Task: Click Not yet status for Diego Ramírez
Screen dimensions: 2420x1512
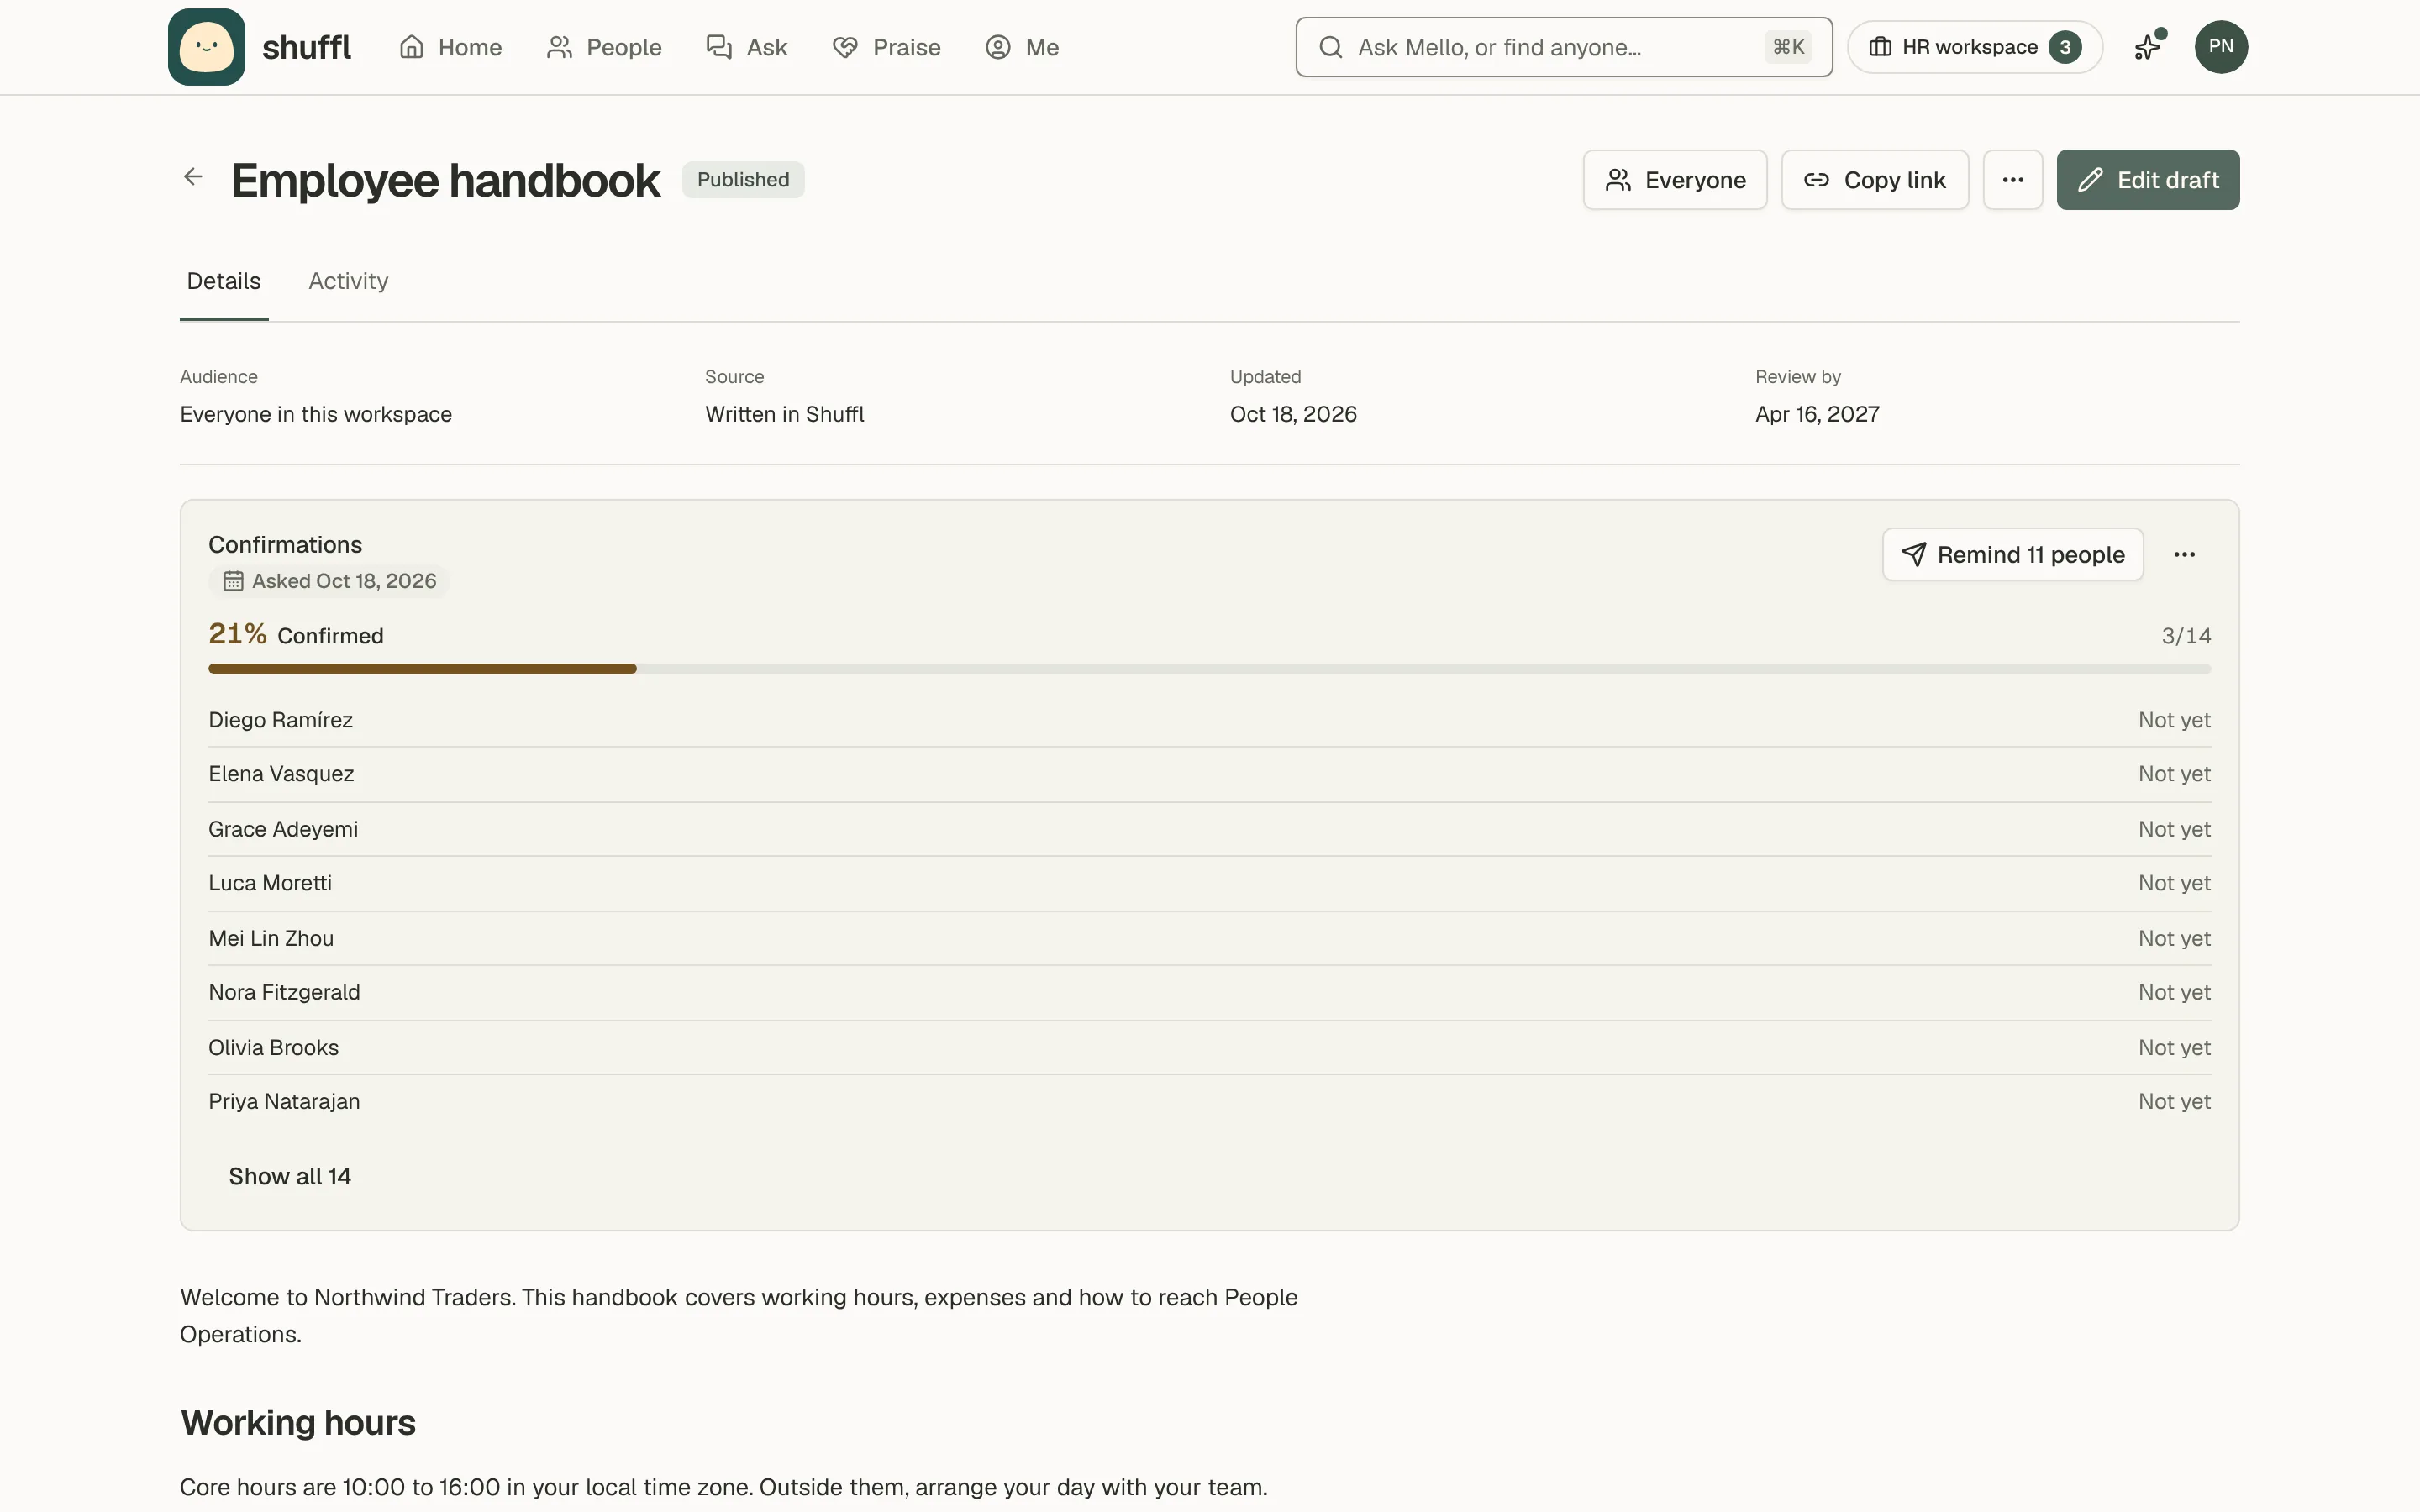Action: (x=2174, y=720)
